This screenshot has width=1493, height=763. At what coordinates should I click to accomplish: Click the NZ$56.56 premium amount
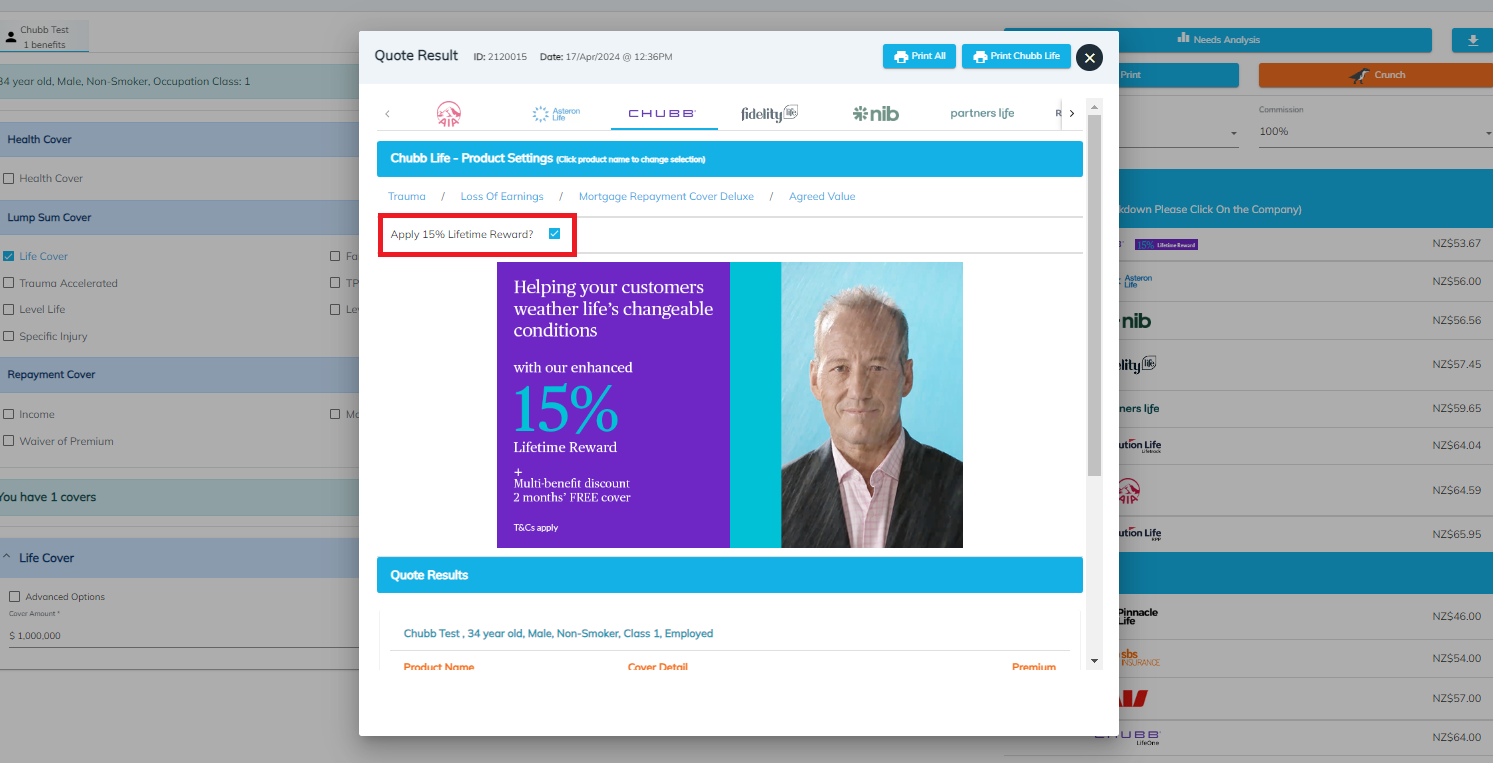tap(1456, 321)
